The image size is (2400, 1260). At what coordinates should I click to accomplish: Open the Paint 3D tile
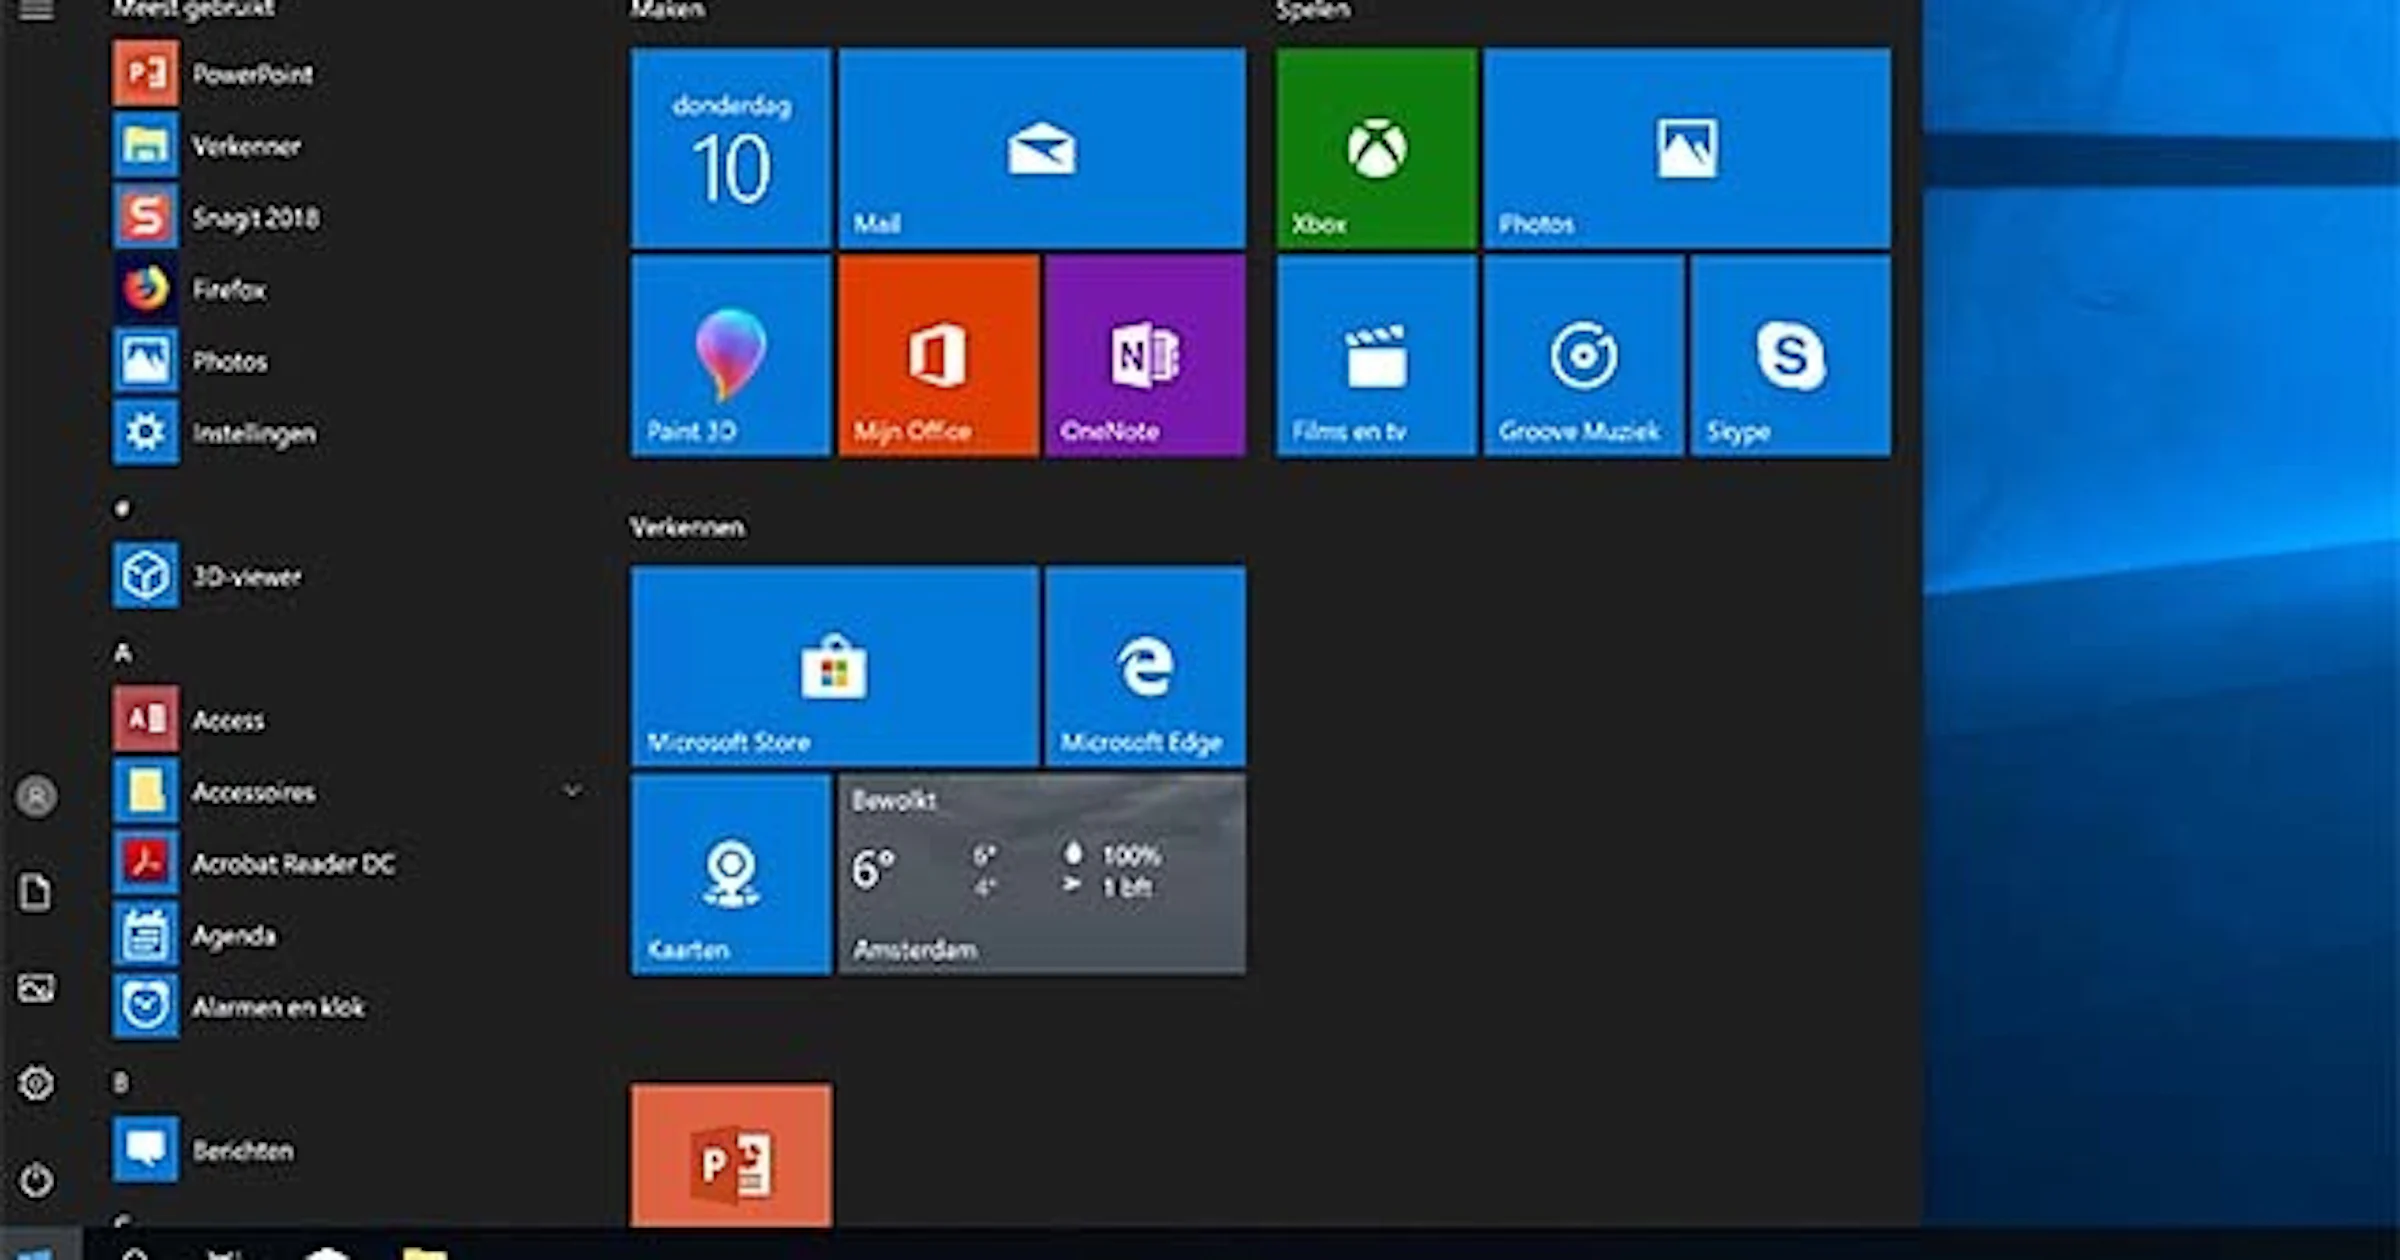pyautogui.click(x=731, y=356)
